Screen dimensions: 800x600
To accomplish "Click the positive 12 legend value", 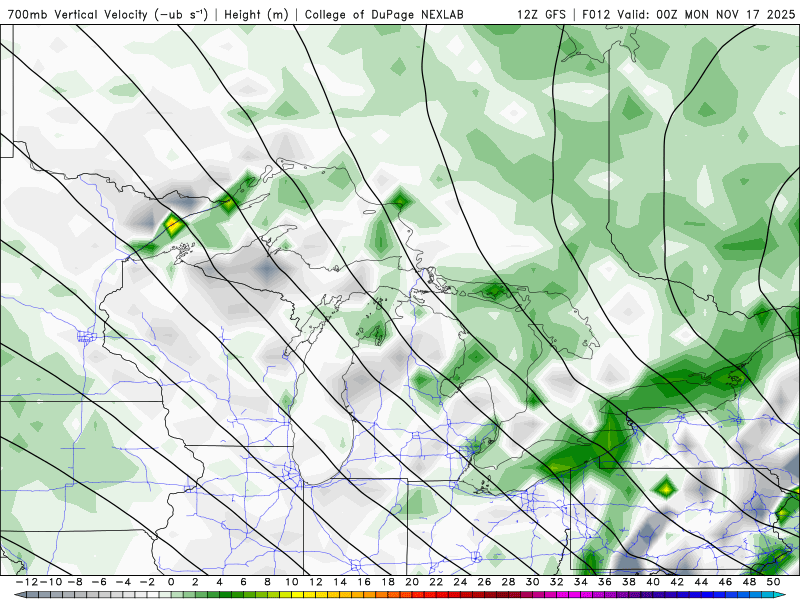I will 316,582.
